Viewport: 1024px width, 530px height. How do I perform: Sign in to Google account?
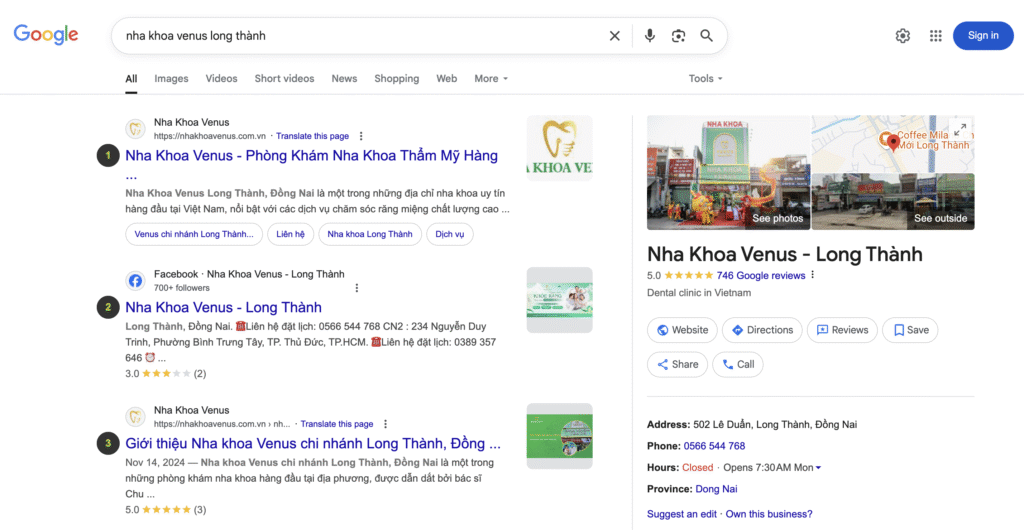click(983, 36)
